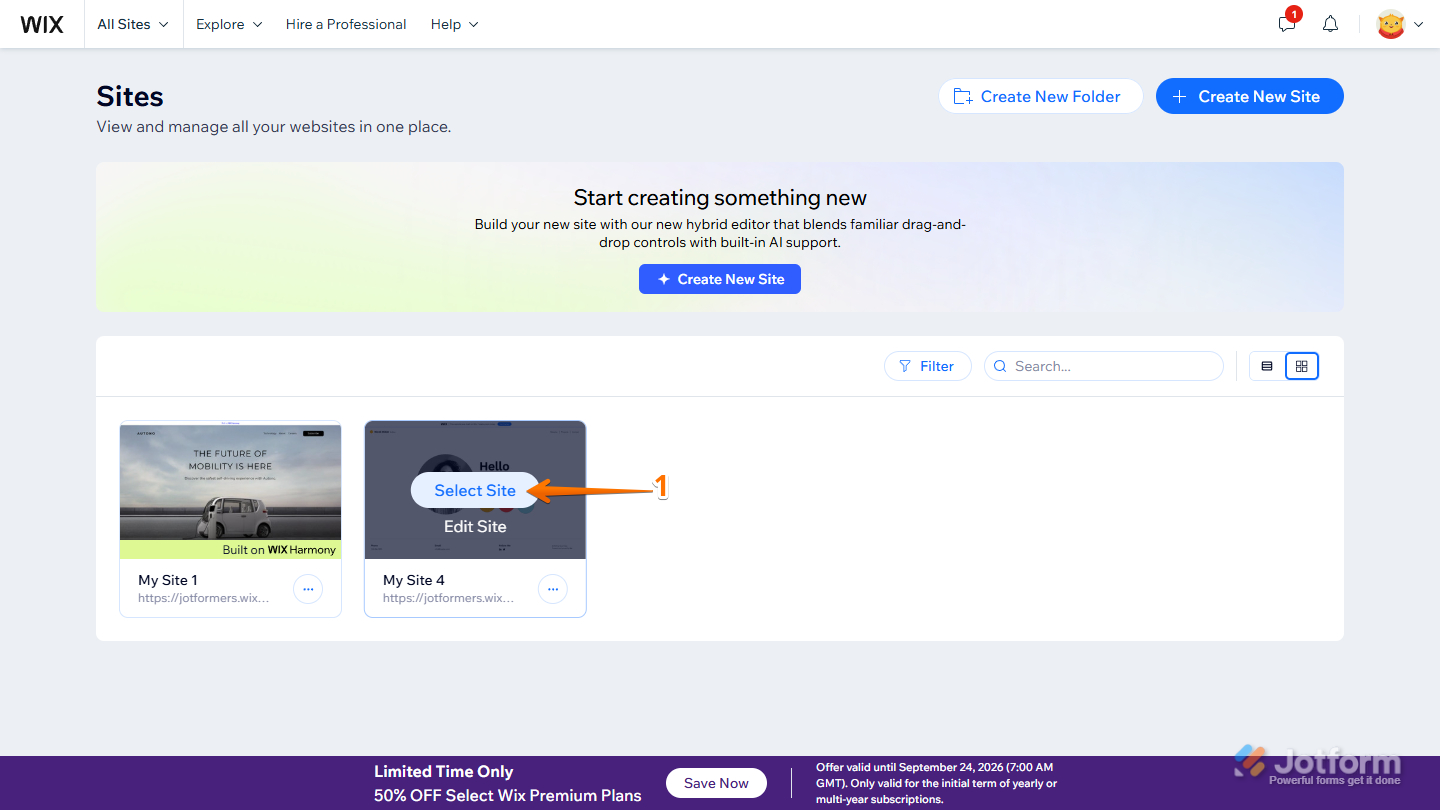Screen dimensions: 1440x810
Task: Expand the All Sites dropdown
Action: [x=133, y=24]
